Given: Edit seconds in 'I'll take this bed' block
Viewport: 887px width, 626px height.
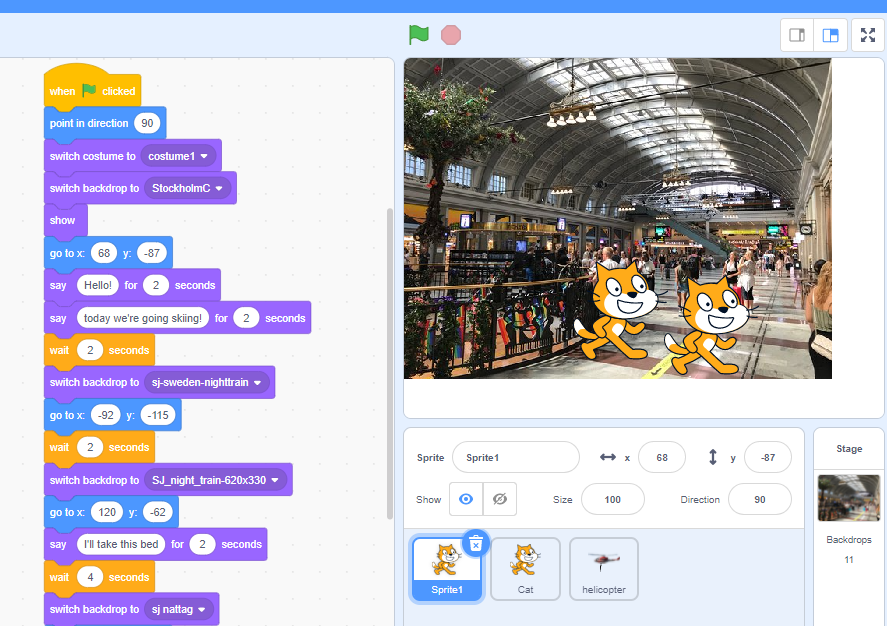Looking at the screenshot, I should pos(203,544).
